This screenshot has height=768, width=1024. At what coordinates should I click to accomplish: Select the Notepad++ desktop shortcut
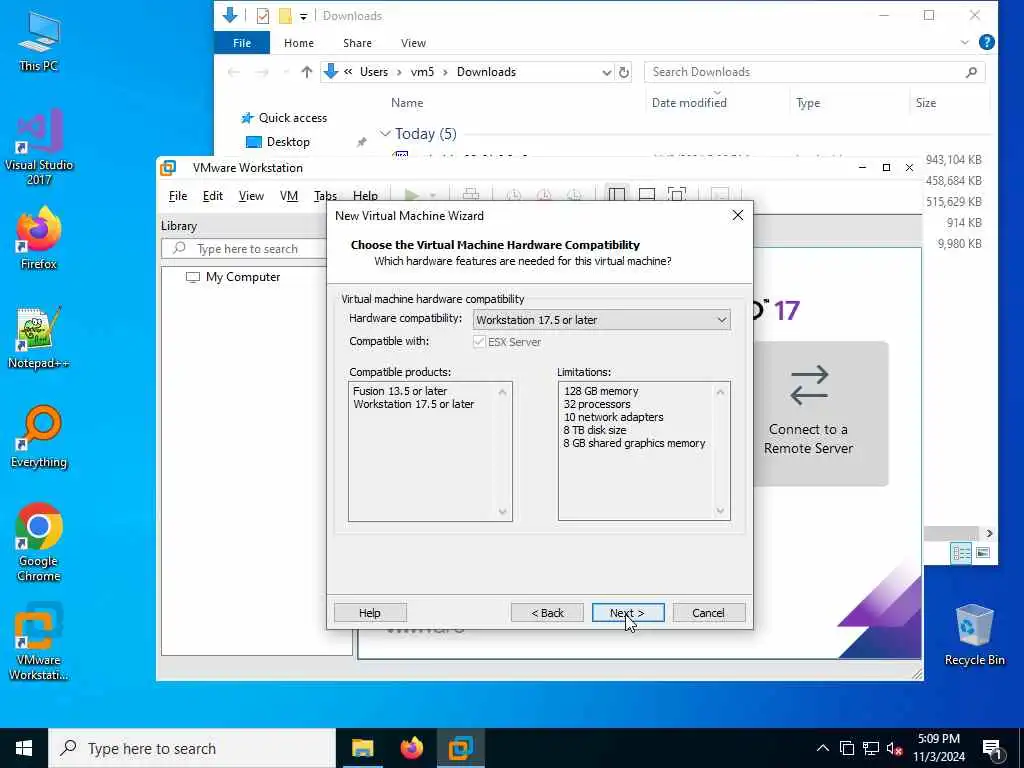tap(39, 338)
